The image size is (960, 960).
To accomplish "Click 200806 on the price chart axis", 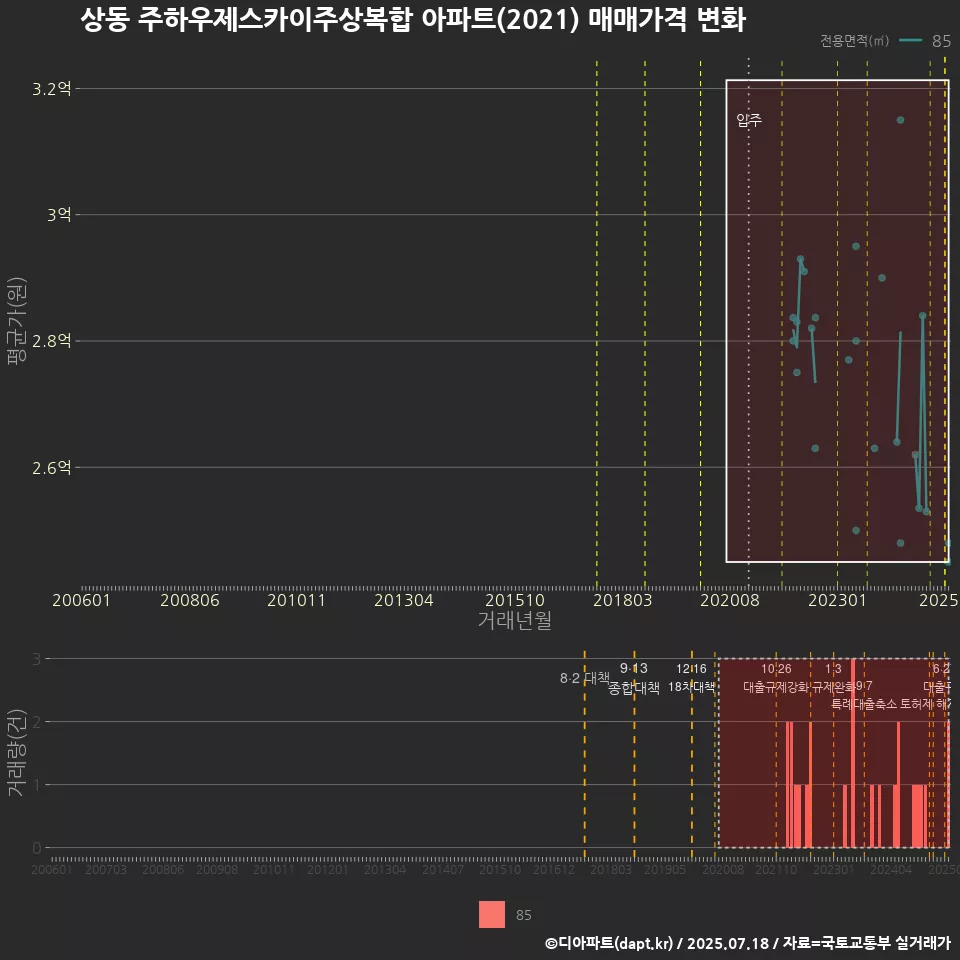I will click(190, 600).
